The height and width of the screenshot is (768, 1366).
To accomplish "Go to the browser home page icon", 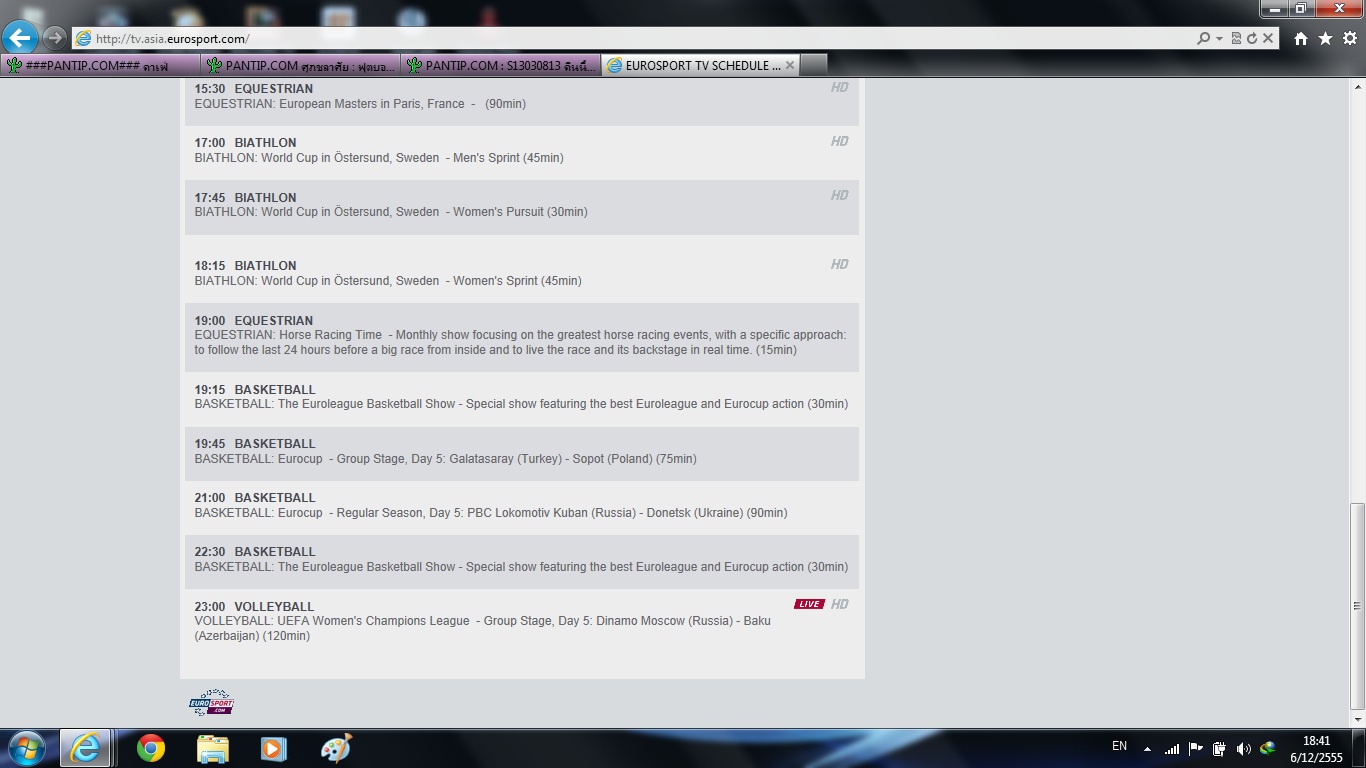I will pos(1301,38).
